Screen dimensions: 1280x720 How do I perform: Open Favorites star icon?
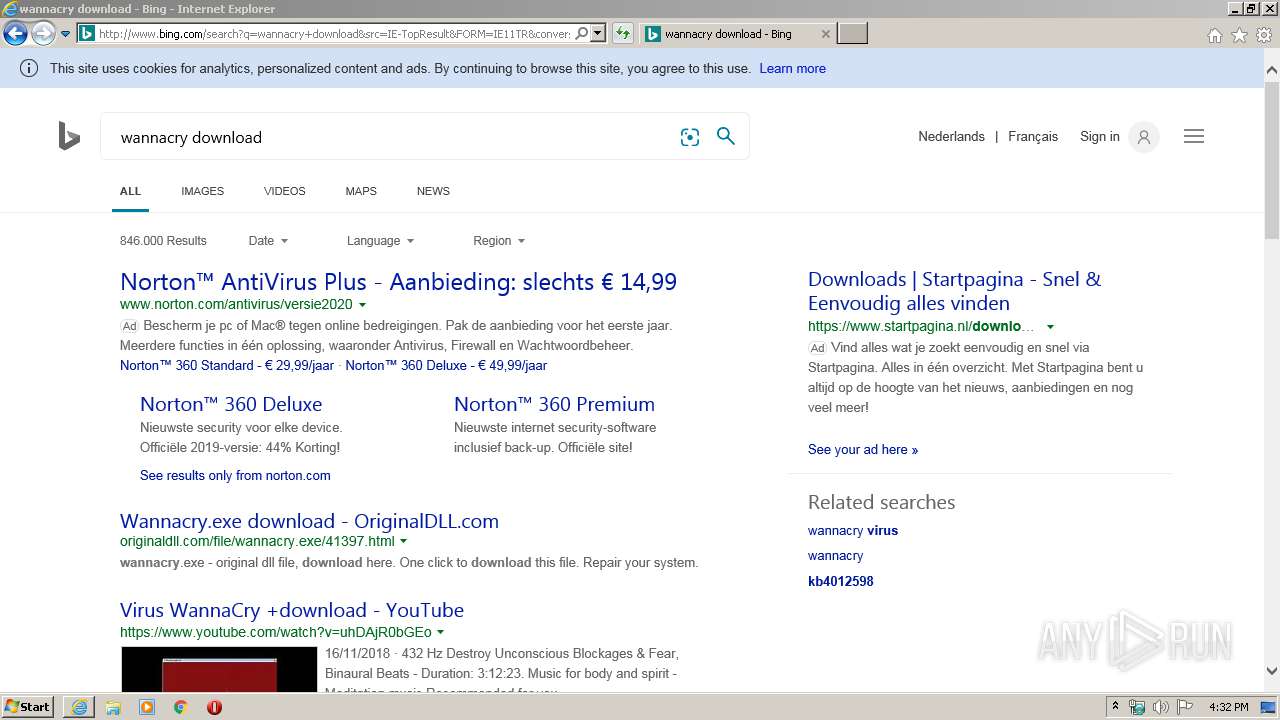[1239, 35]
